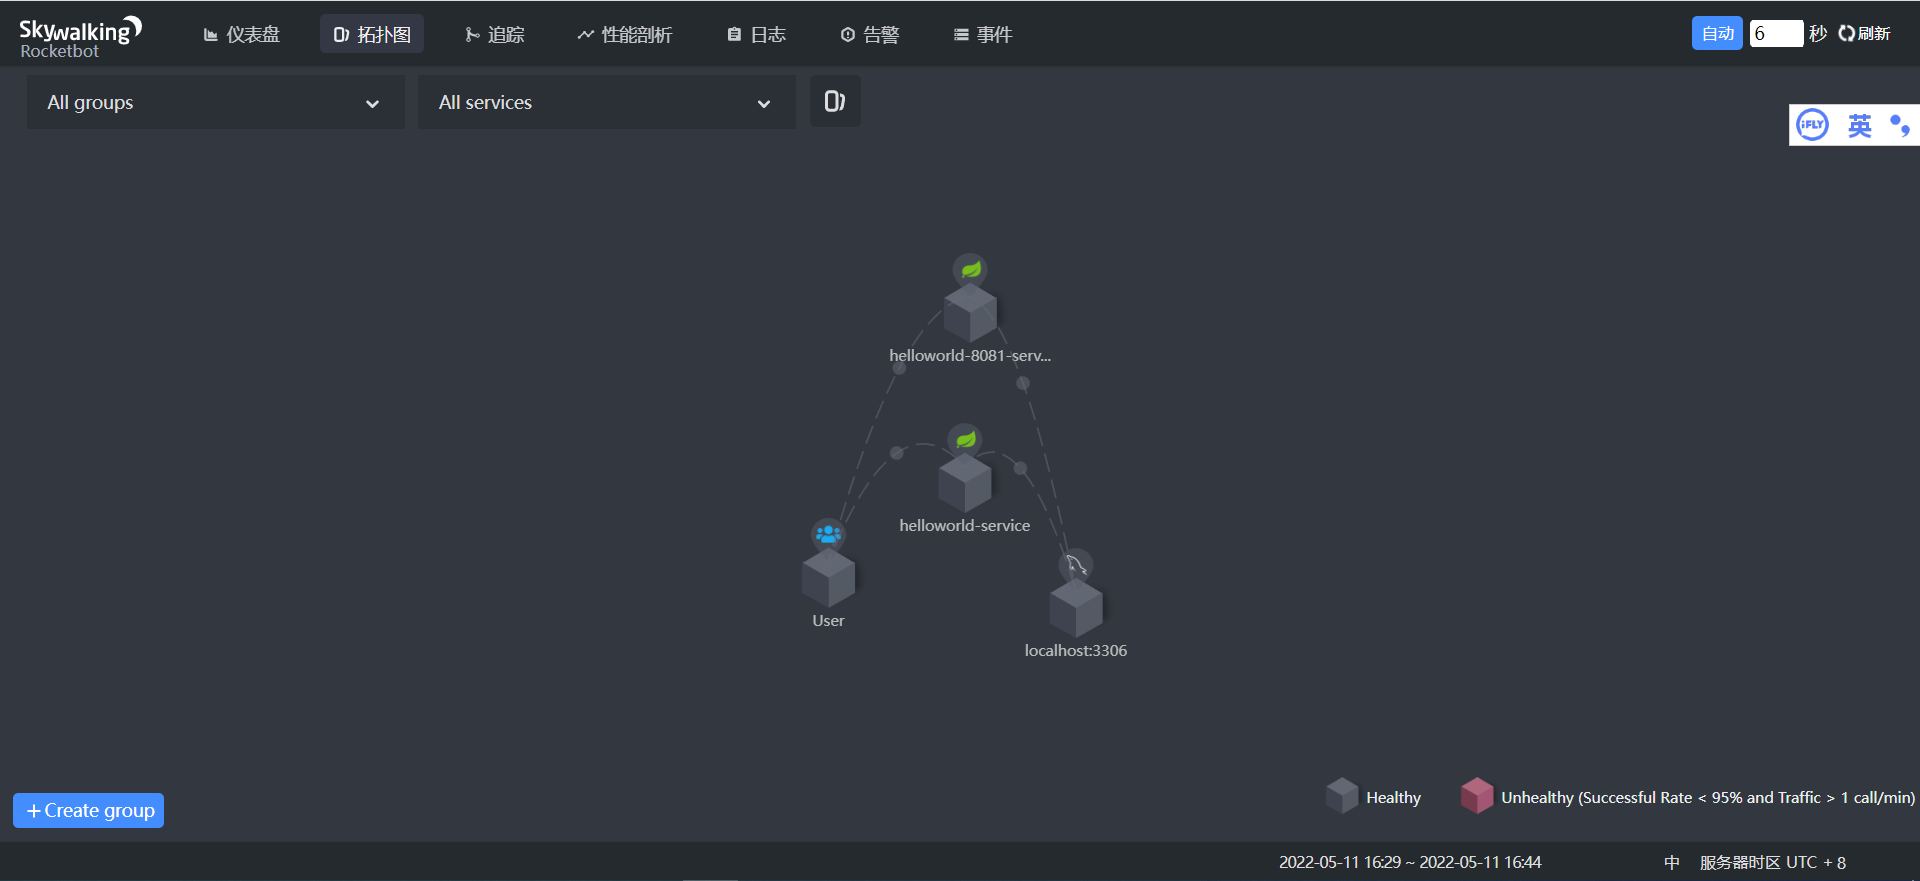This screenshot has width=1920, height=881.
Task: Click the localhost:3306 label text
Action: tap(1076, 650)
